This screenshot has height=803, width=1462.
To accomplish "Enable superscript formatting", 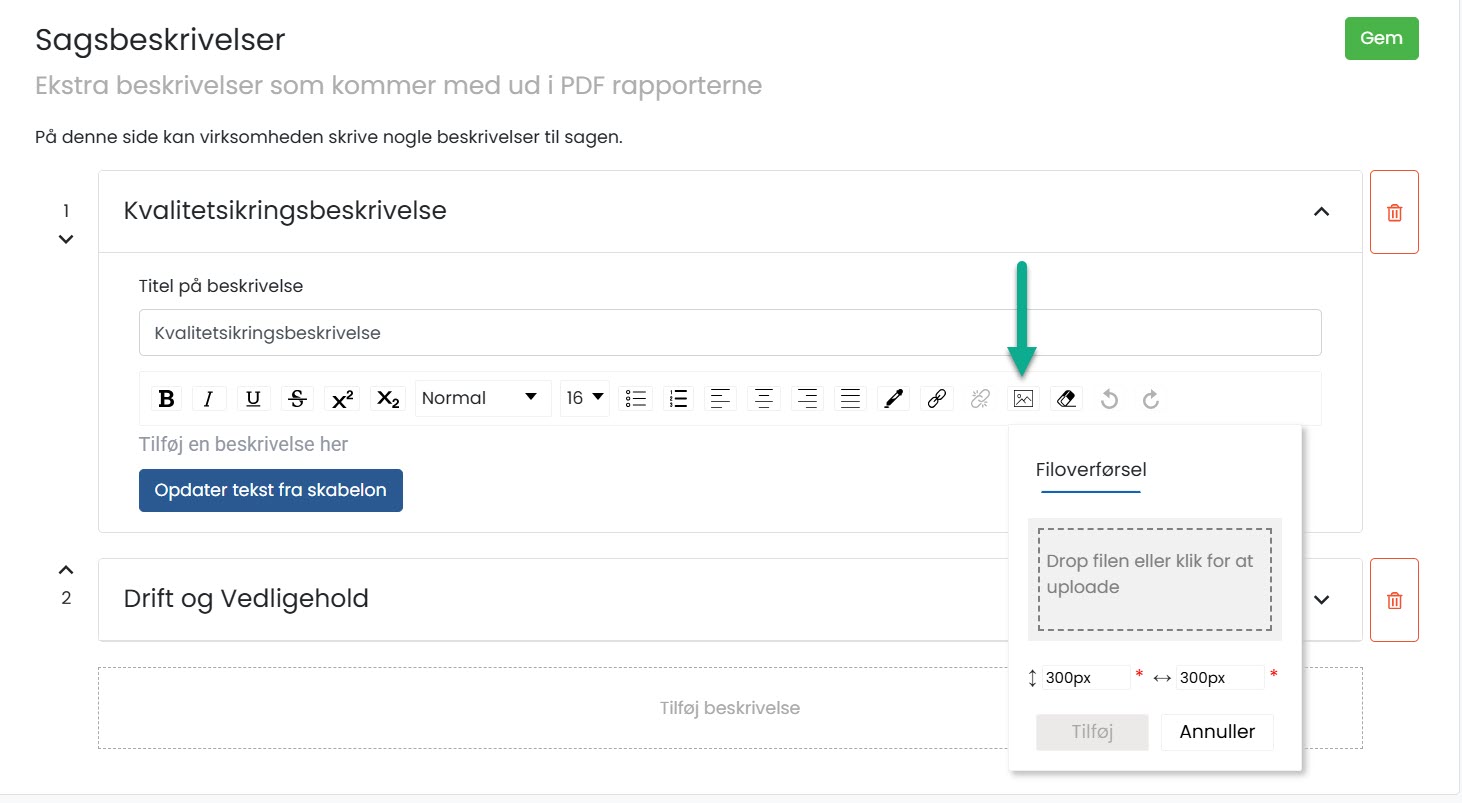I will pyautogui.click(x=342, y=399).
